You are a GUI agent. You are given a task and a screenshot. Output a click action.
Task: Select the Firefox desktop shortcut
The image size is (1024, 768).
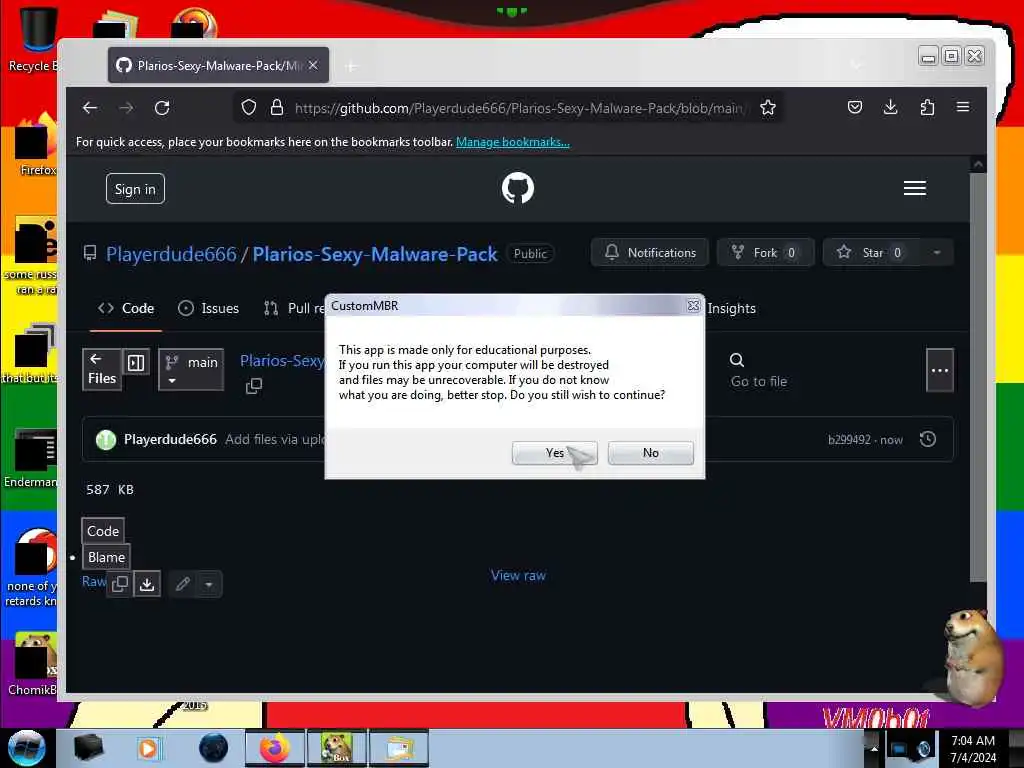33,145
